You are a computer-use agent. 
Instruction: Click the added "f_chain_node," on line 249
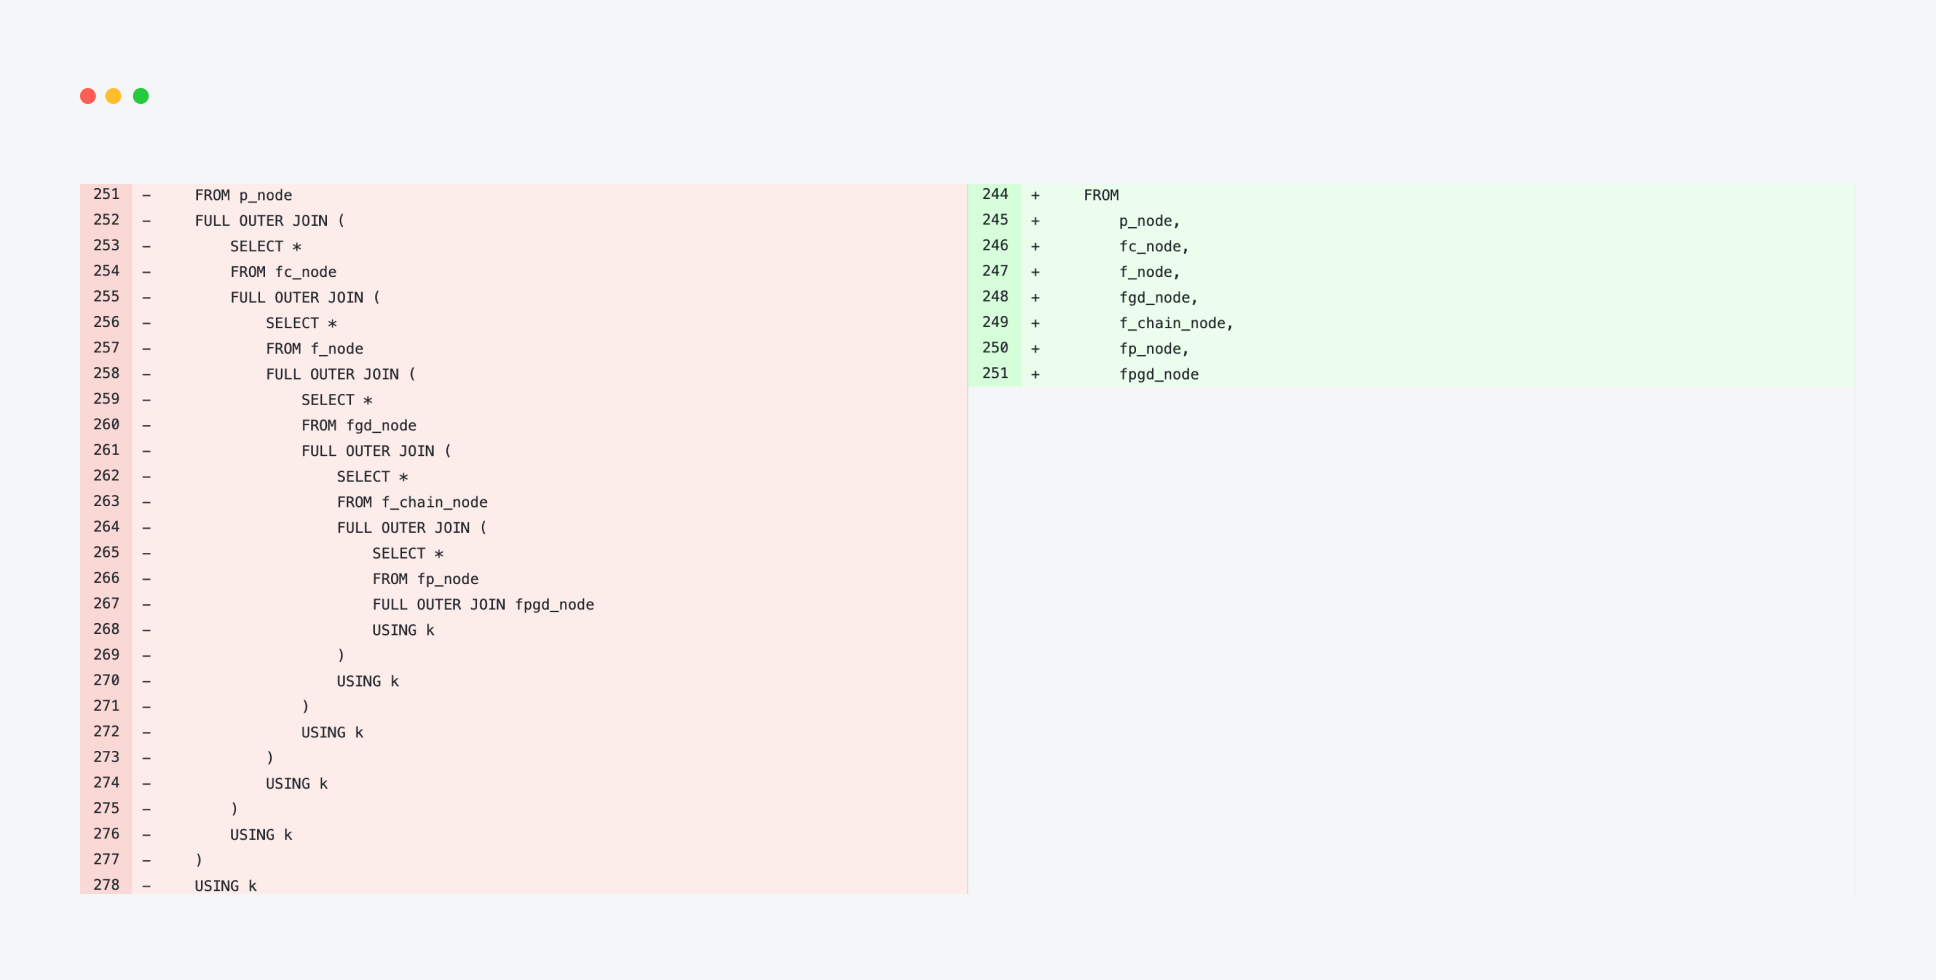(1176, 323)
